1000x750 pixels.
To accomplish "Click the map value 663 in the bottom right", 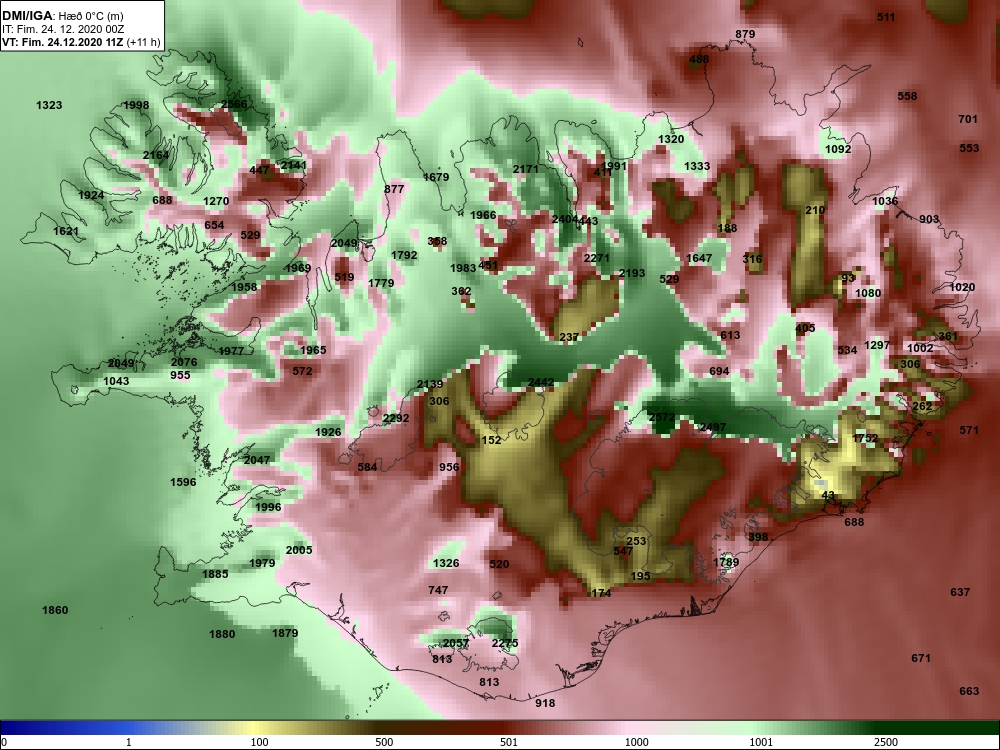I will [x=969, y=691].
